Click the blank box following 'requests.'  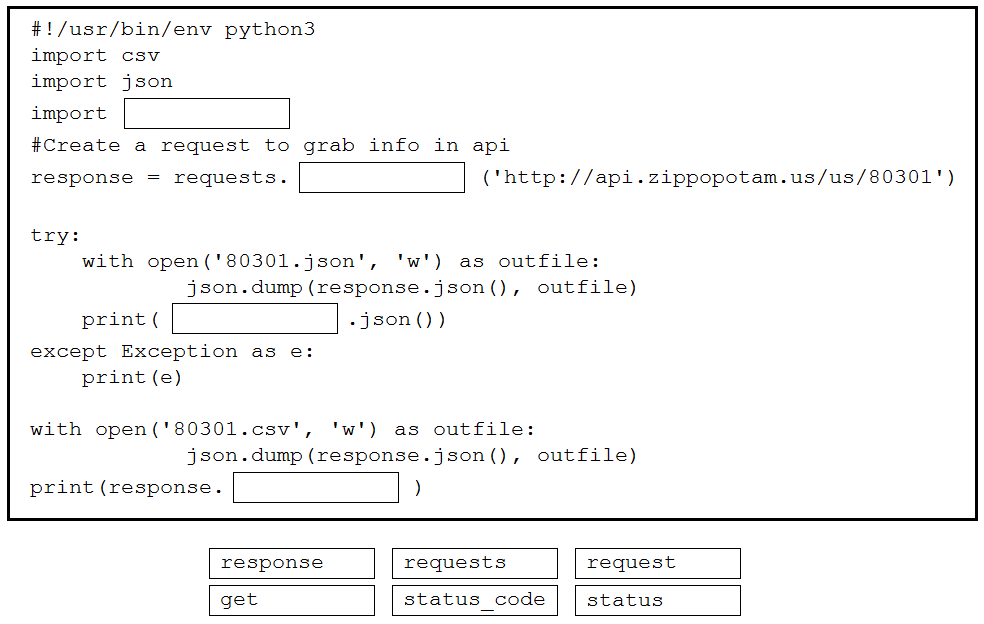coord(382,178)
